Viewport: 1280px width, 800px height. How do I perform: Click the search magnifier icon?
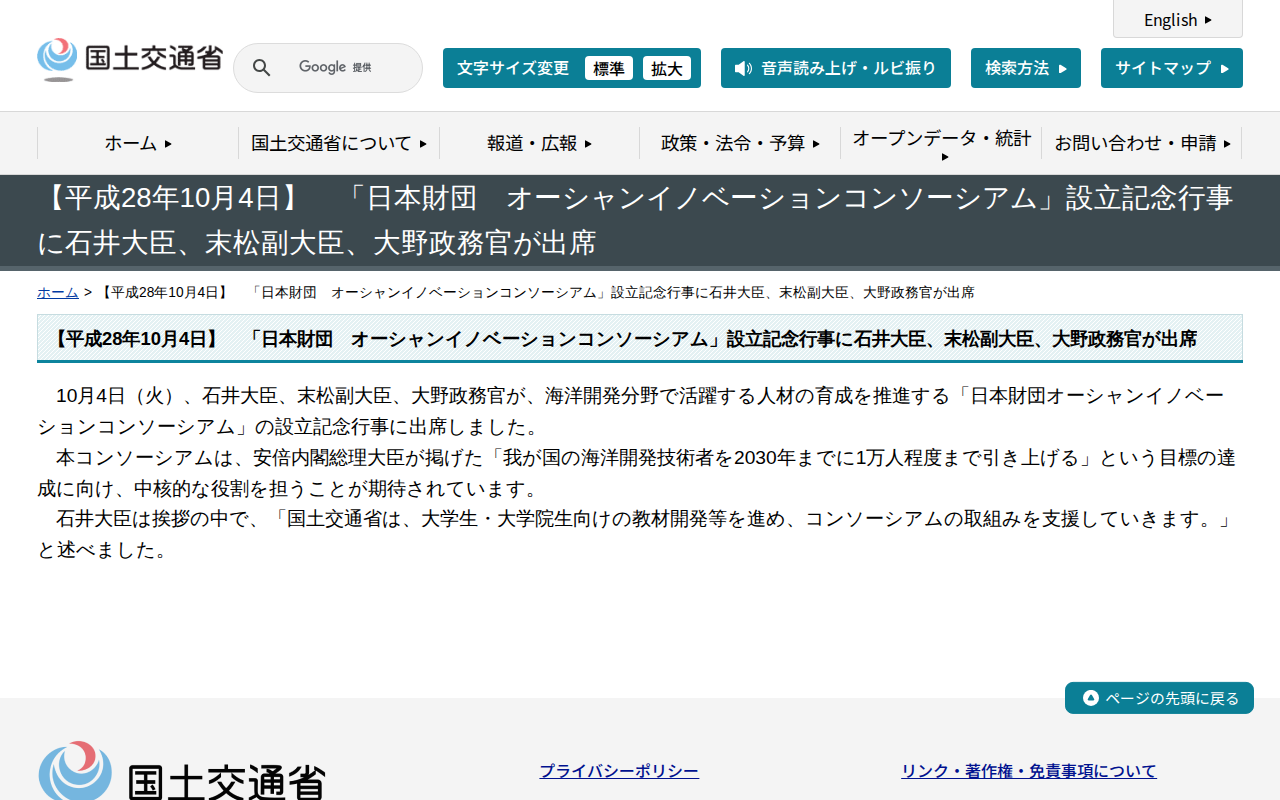pyautogui.click(x=261, y=67)
